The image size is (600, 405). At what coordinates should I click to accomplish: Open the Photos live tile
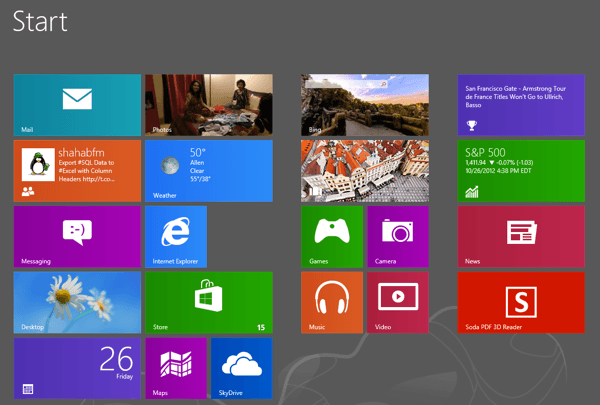pos(208,105)
